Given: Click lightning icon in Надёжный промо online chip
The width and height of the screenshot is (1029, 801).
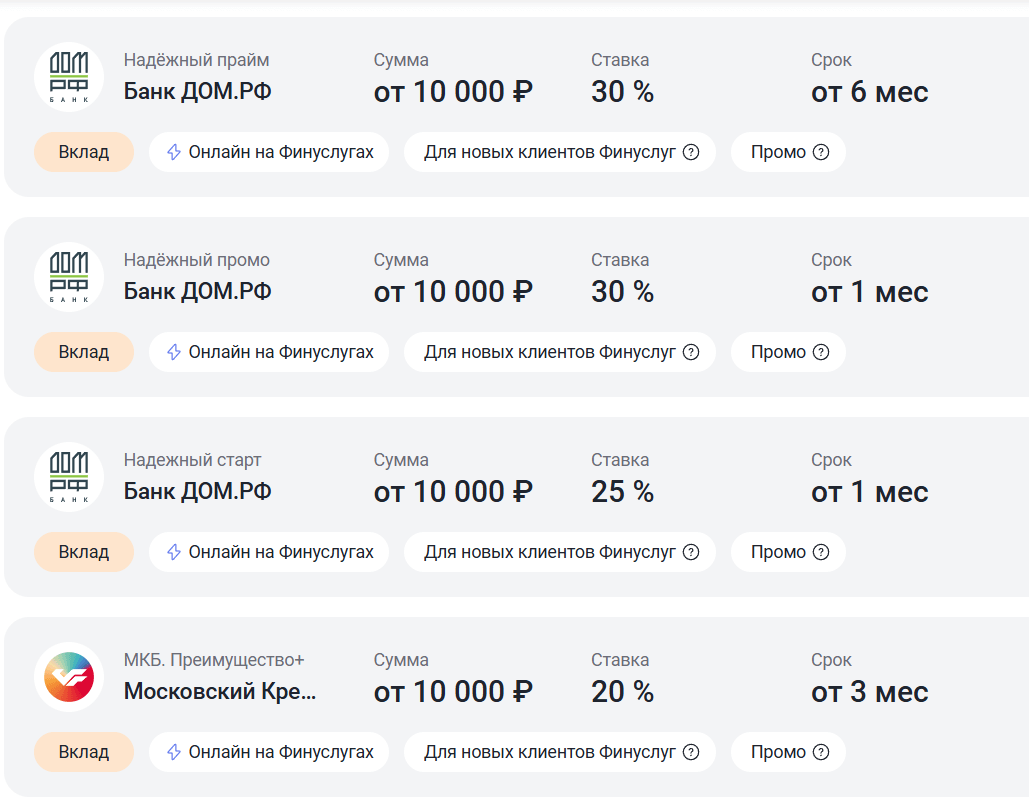Looking at the screenshot, I should click(174, 352).
